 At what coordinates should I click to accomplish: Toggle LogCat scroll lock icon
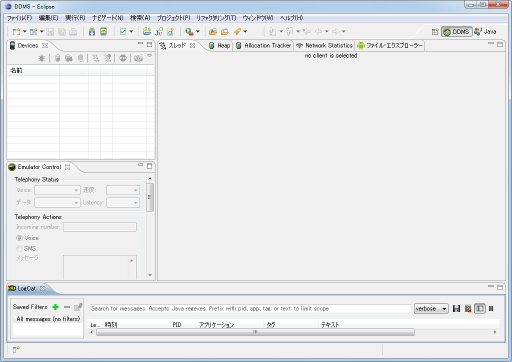491,309
